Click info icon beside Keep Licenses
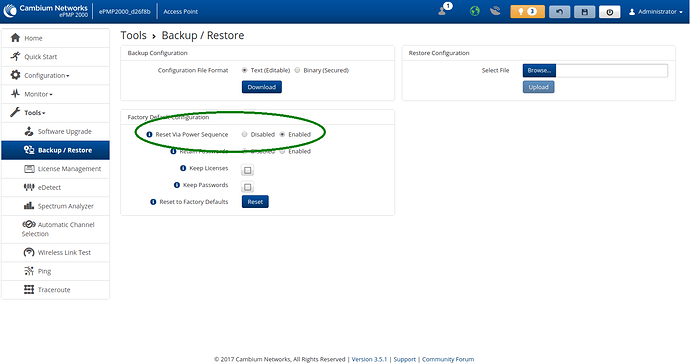This screenshot has height=364, width=690. coord(183,168)
